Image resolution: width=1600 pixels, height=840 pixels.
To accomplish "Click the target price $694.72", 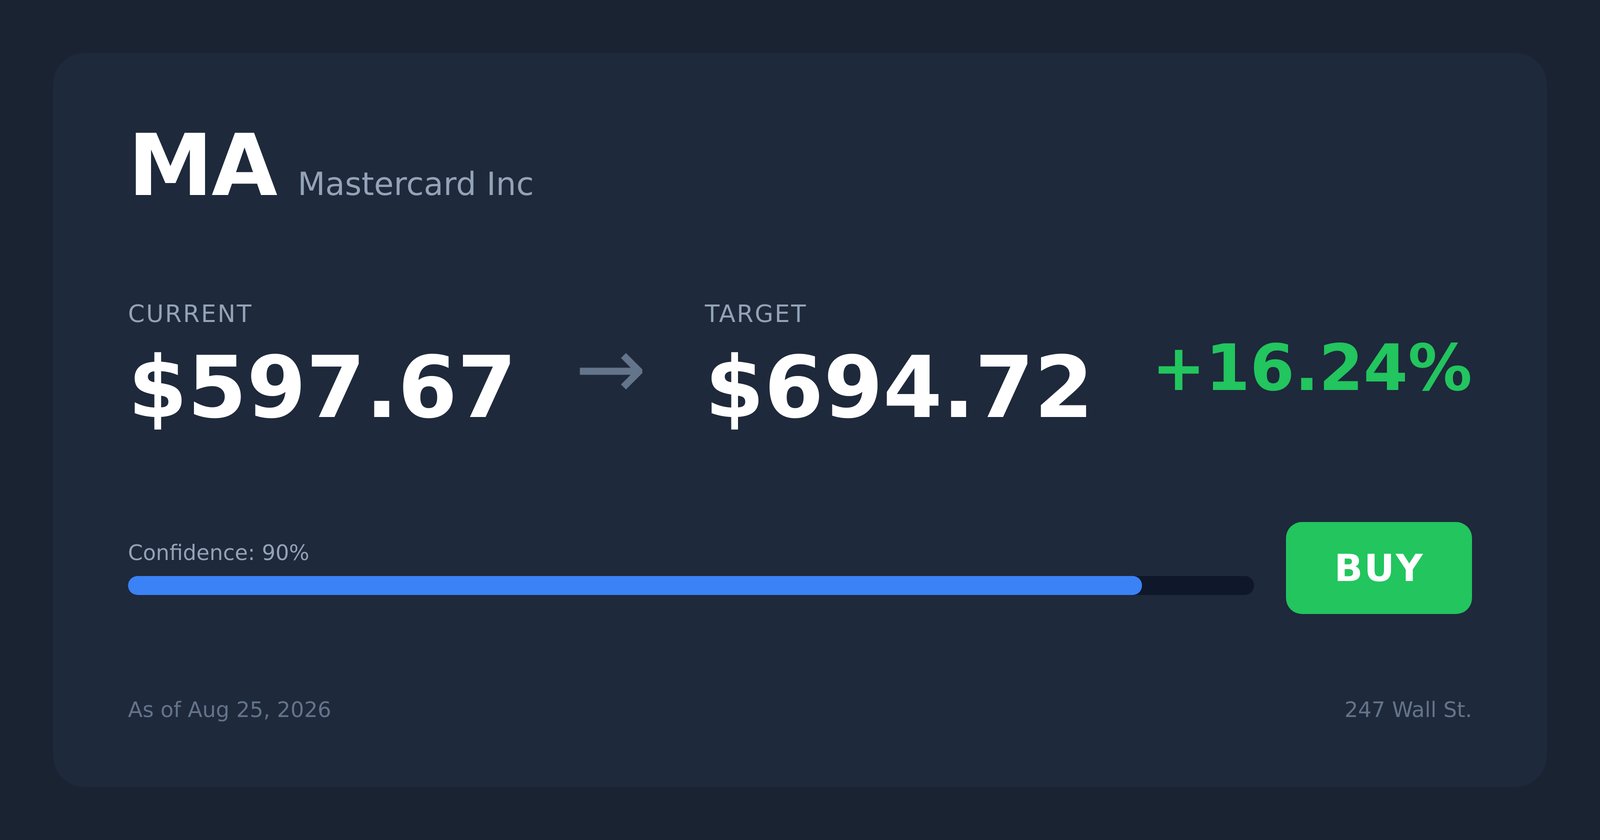I will (898, 388).
